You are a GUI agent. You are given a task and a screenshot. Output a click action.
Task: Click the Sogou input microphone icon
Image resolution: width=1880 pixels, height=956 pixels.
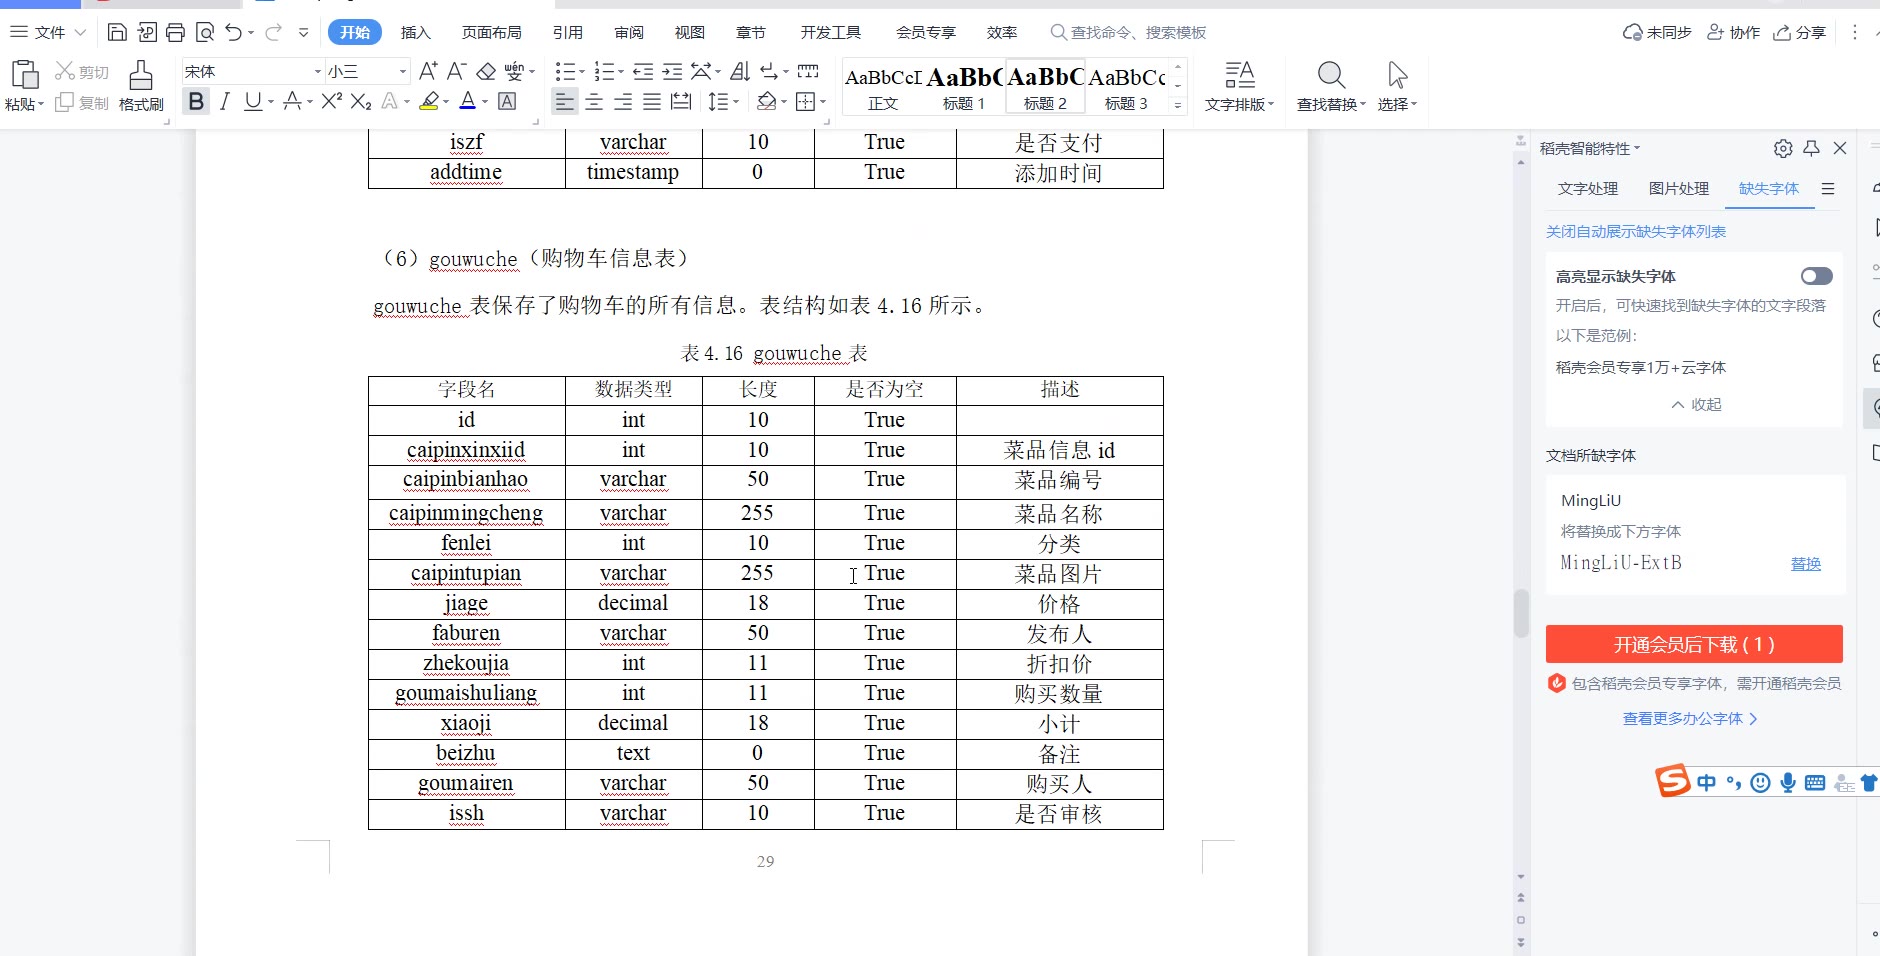point(1788,782)
